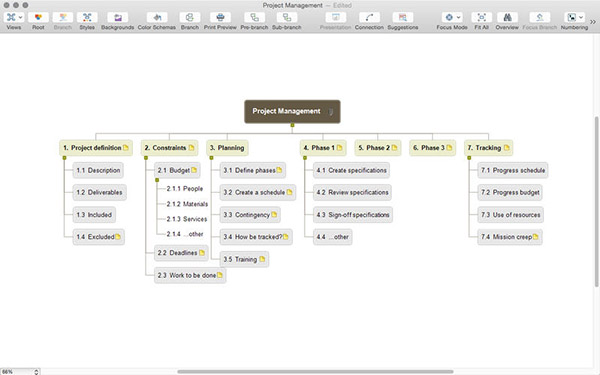This screenshot has width=600, height=375.
Task: Click the horizontal scrollbar thumb
Action: pyautogui.click(x=315, y=372)
